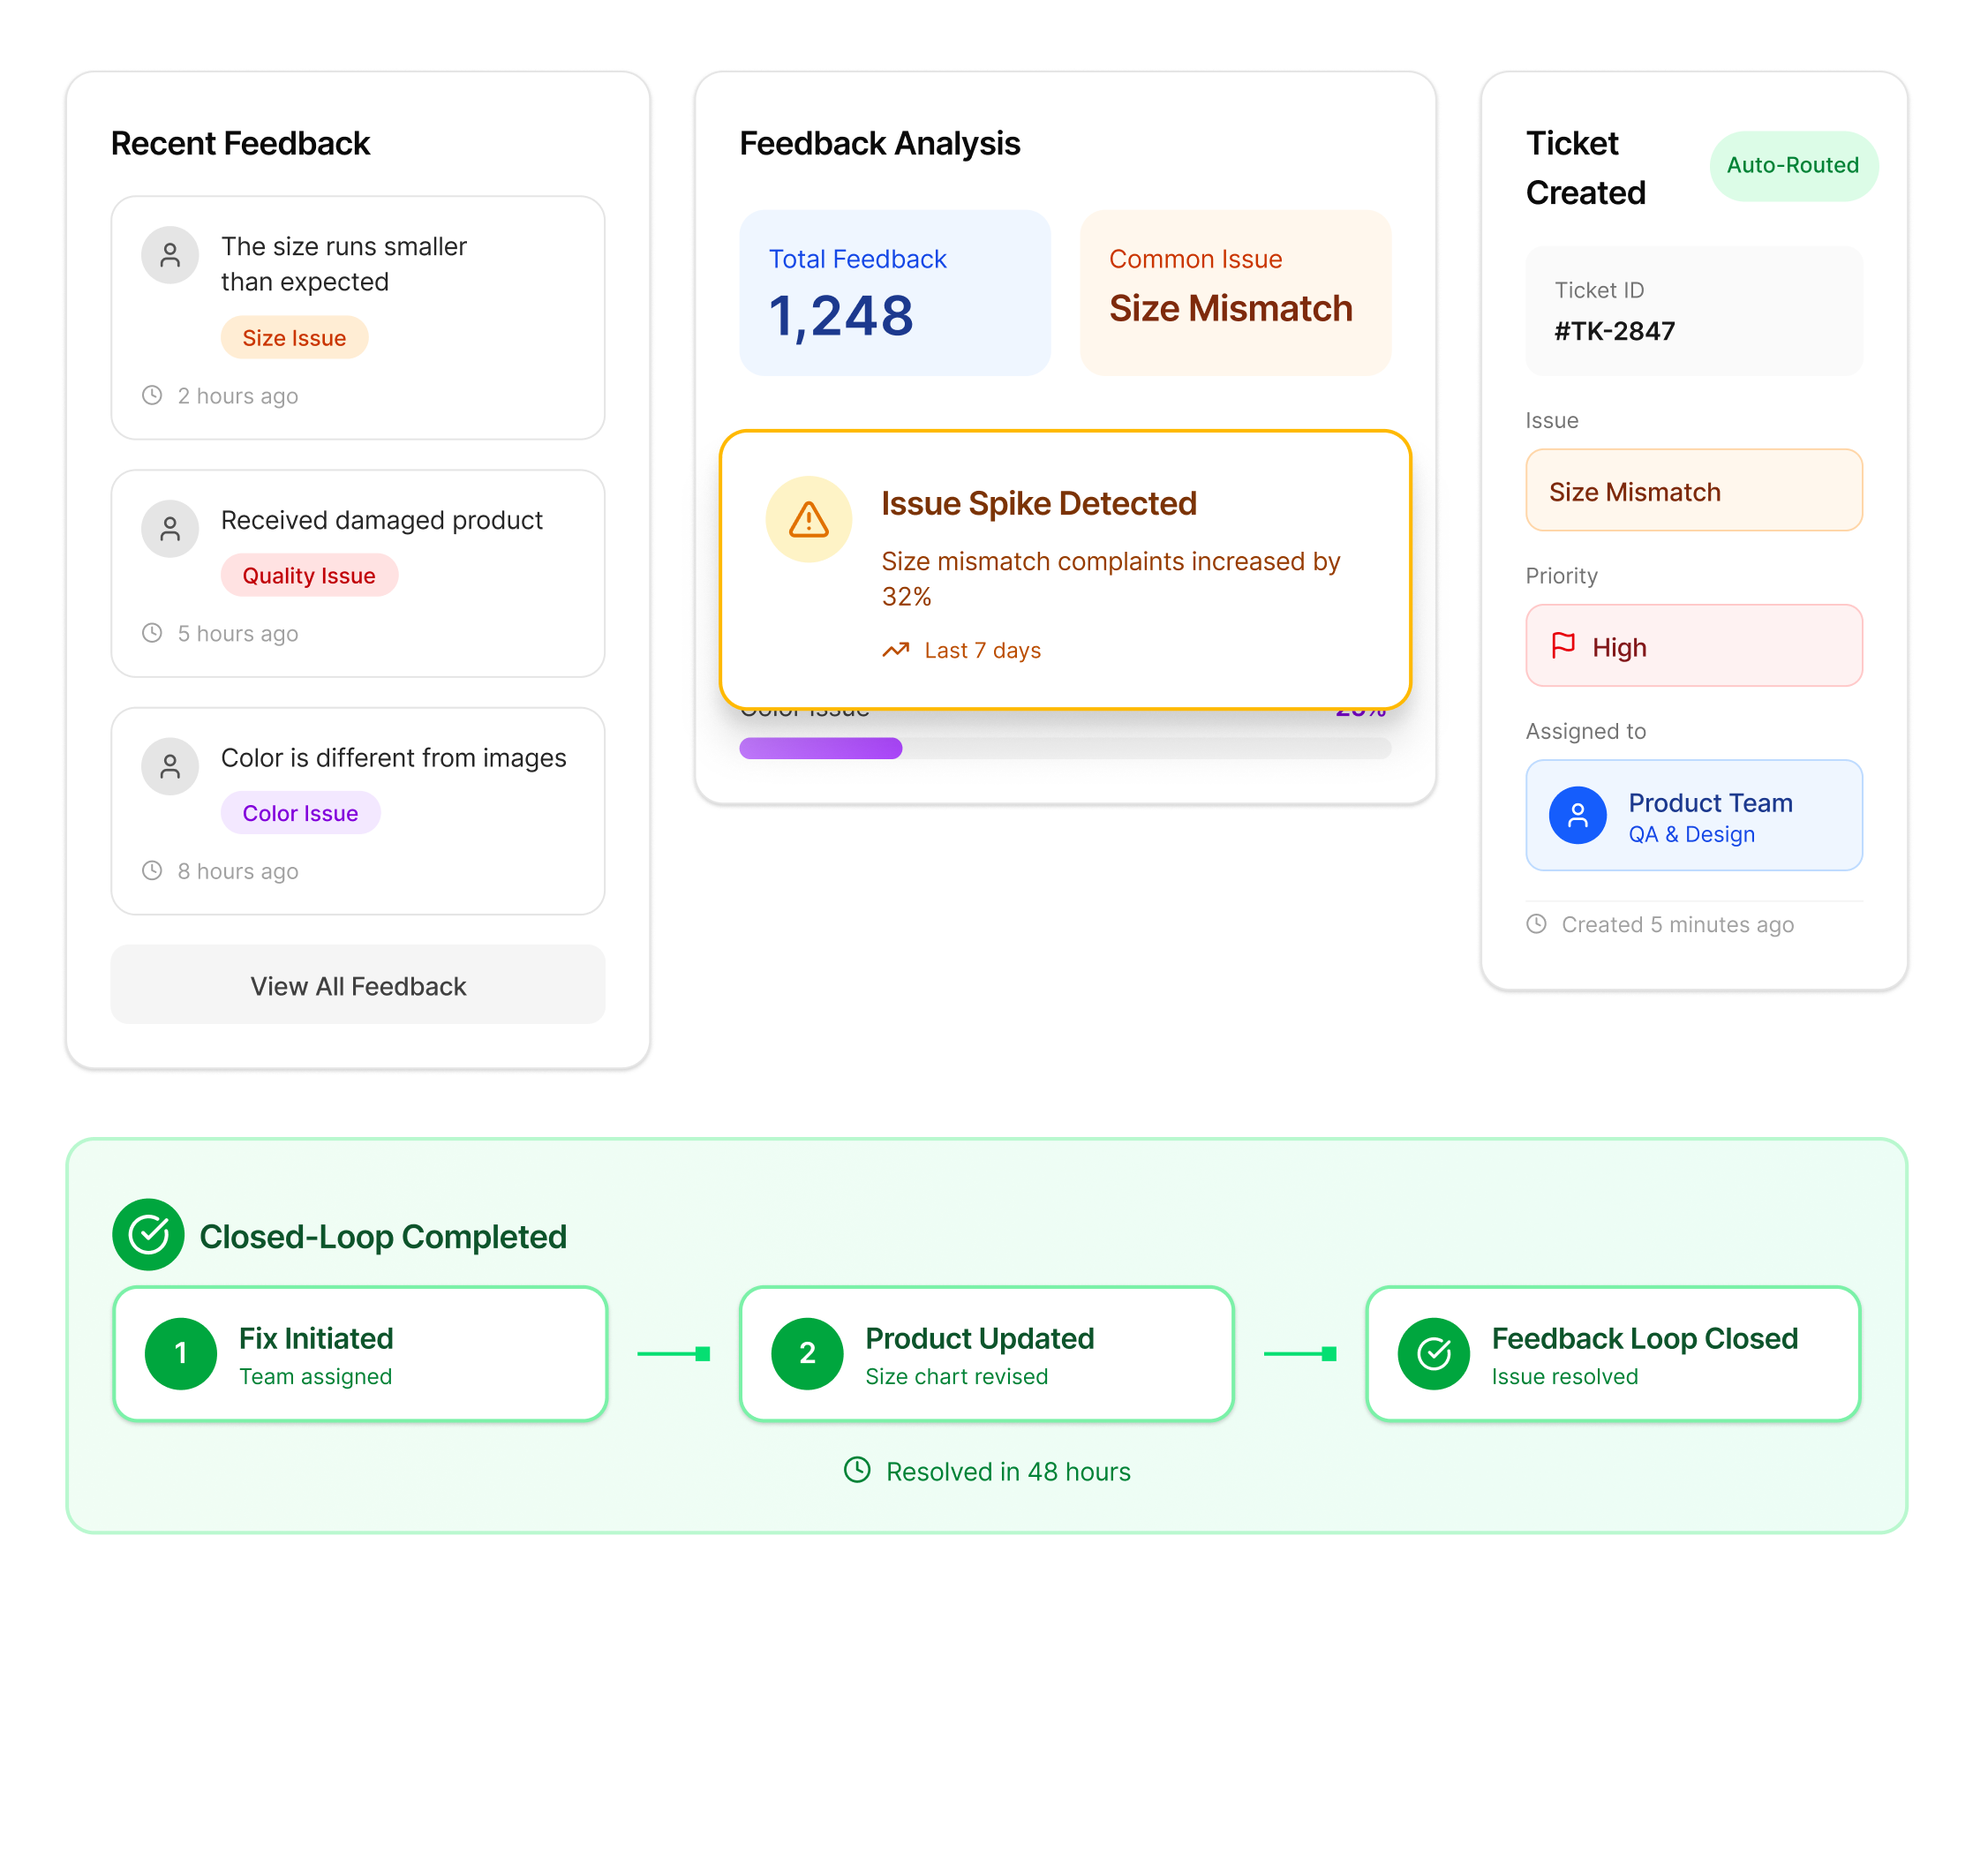The image size is (1988, 1875).
Task: Click the warning triangle icon in spike alert
Action: coord(808,519)
